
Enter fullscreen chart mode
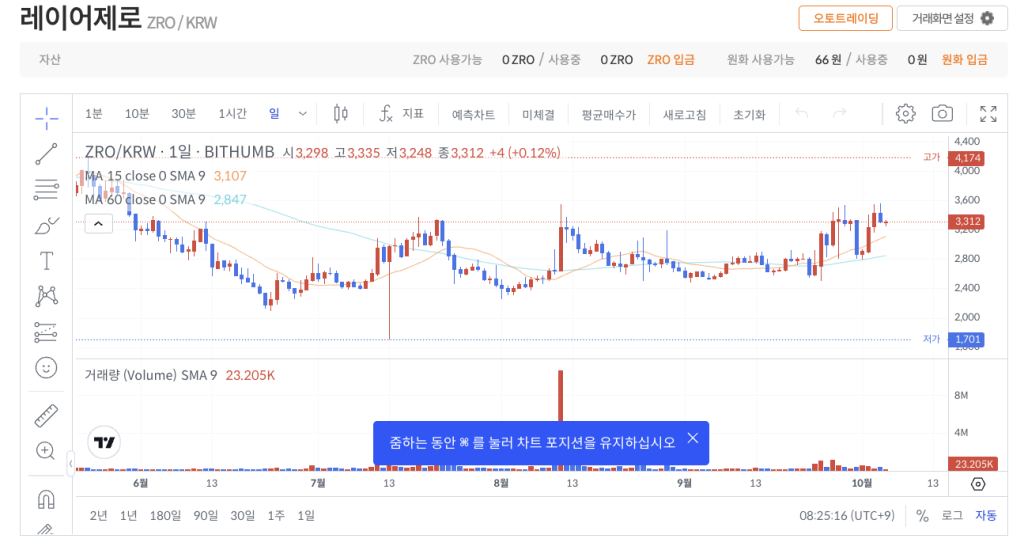(988, 114)
